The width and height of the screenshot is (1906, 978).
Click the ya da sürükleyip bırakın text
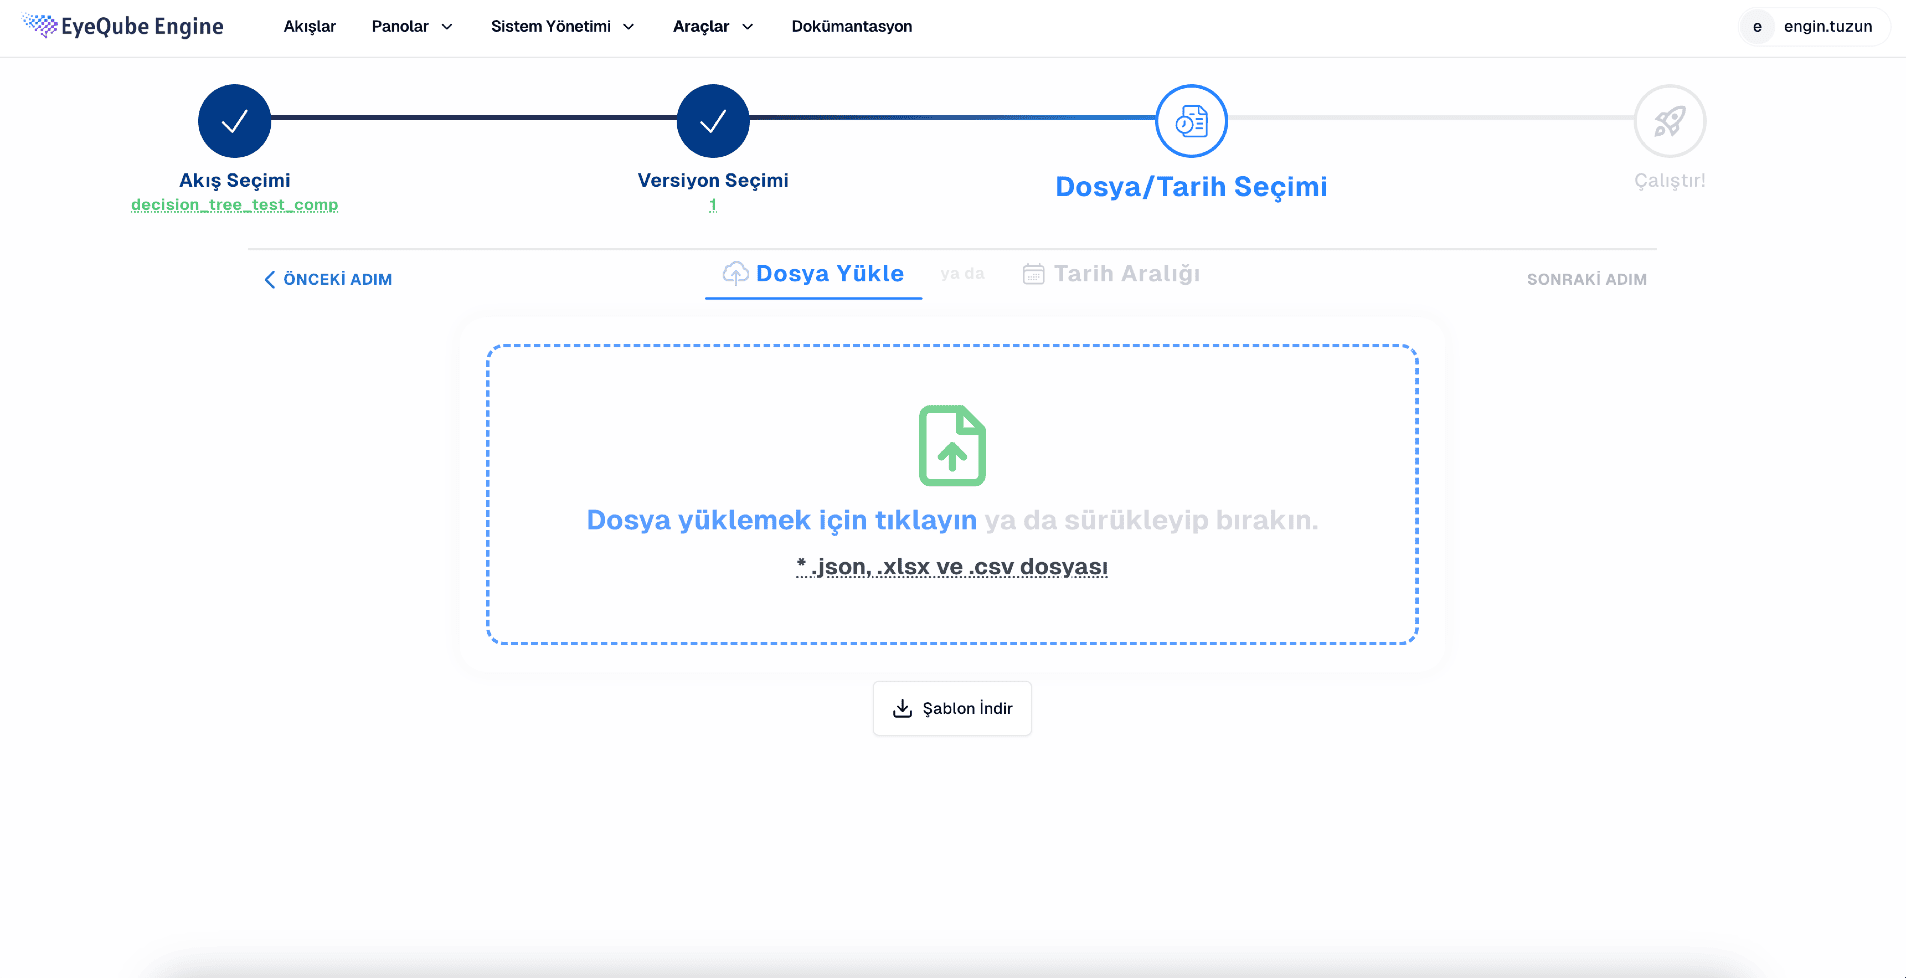[1151, 520]
